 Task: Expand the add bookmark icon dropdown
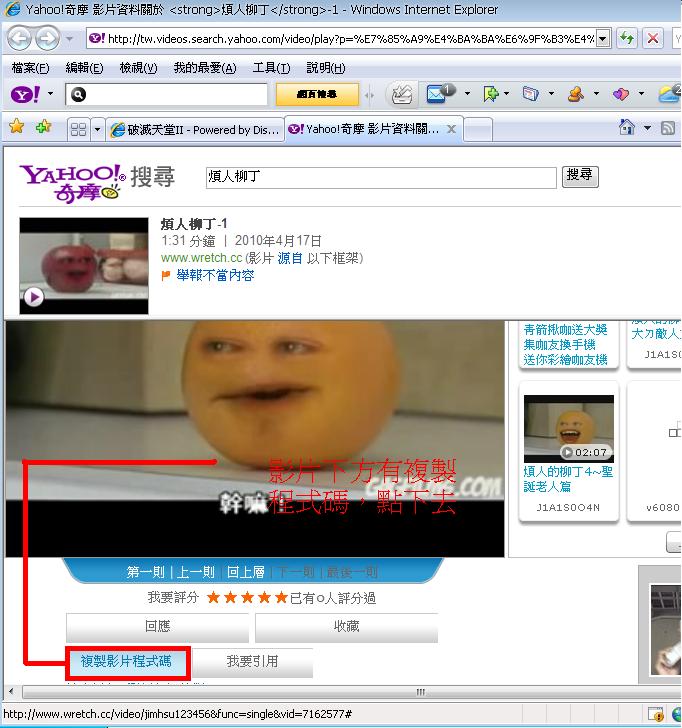coord(507,94)
